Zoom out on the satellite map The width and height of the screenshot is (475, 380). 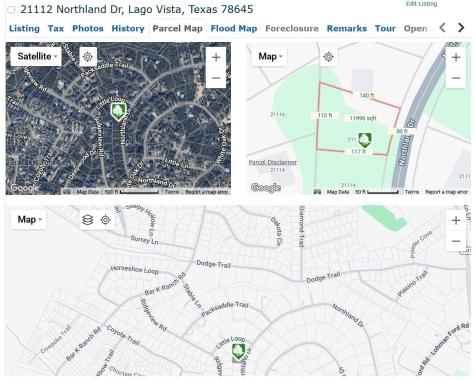tap(216, 78)
